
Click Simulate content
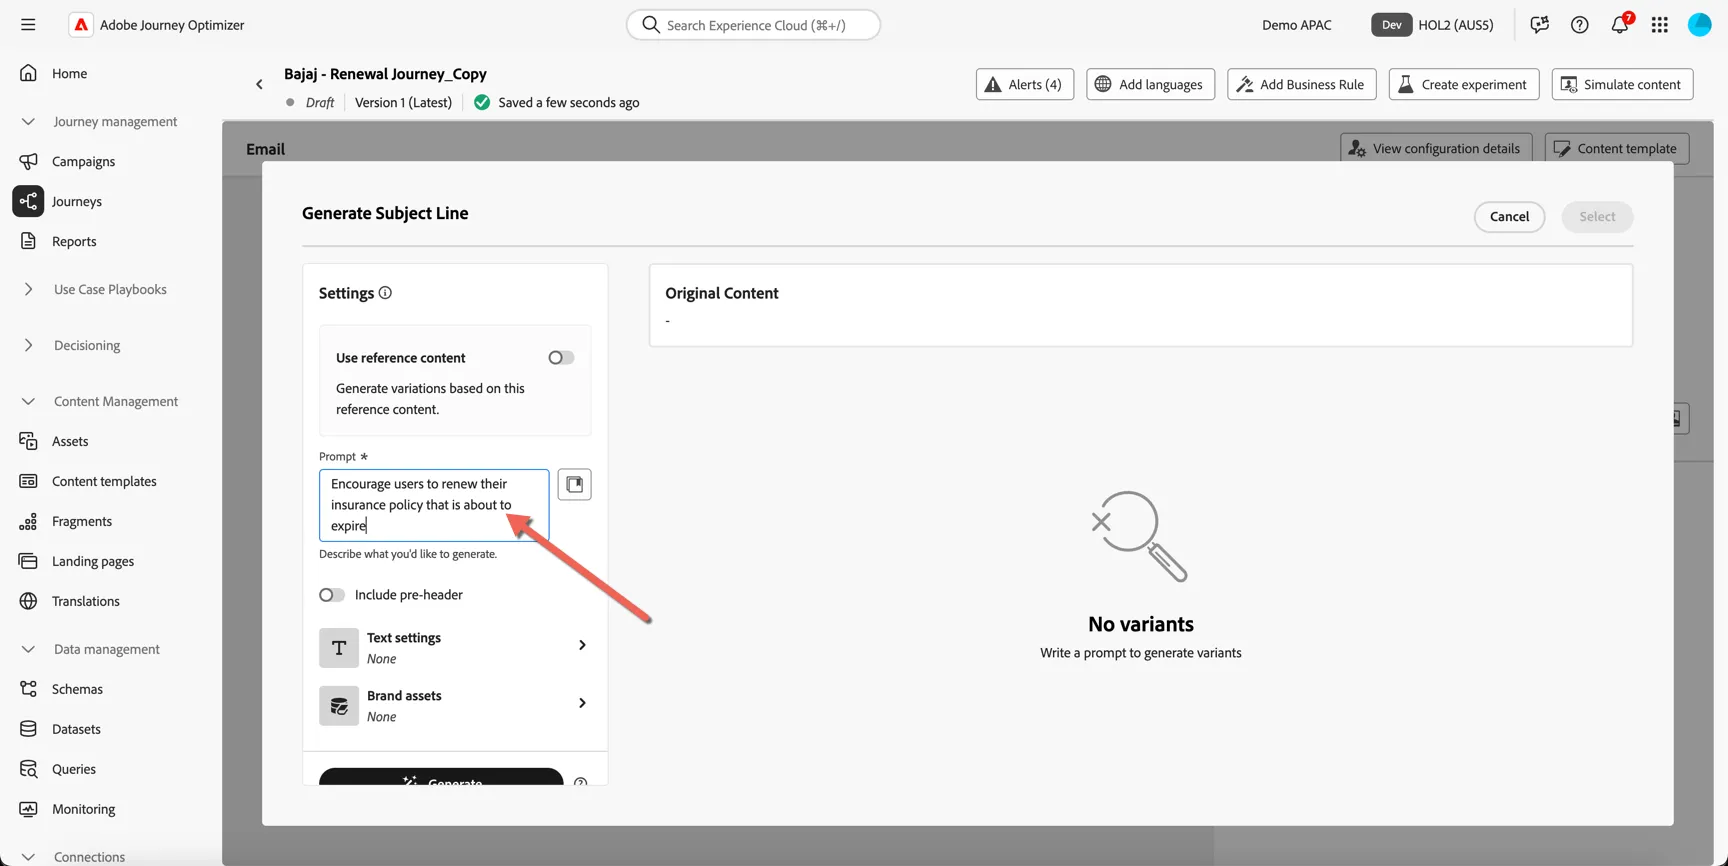[1622, 84]
